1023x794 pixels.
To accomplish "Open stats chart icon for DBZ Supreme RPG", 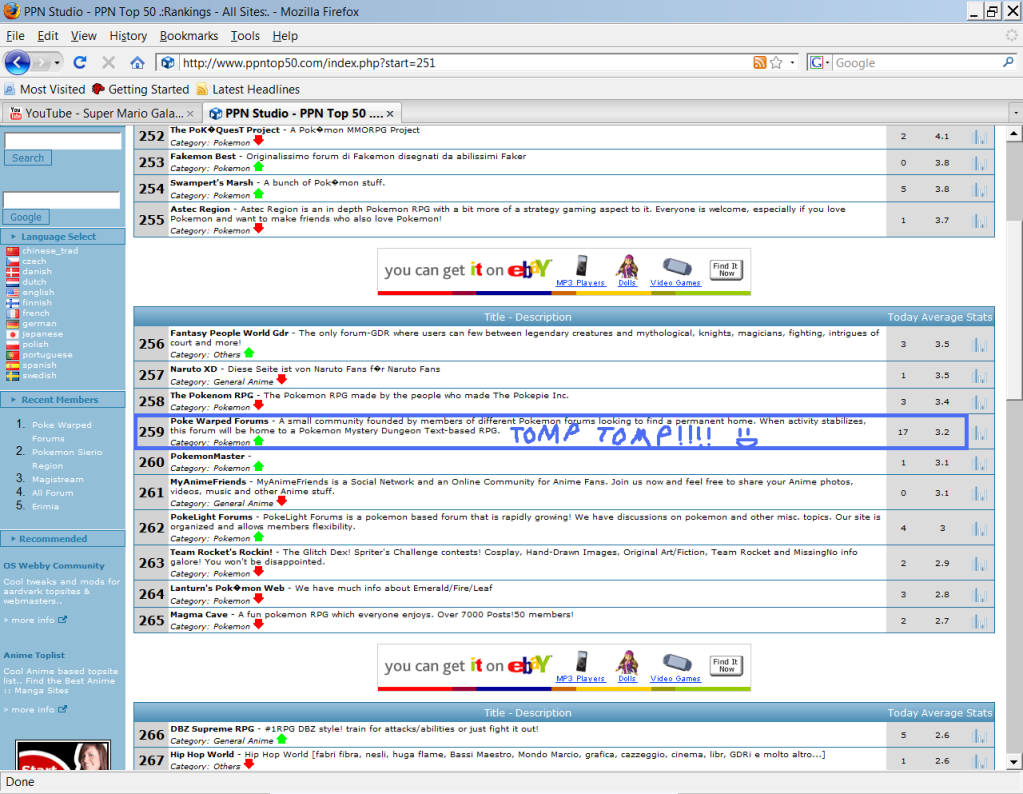I will 980,735.
